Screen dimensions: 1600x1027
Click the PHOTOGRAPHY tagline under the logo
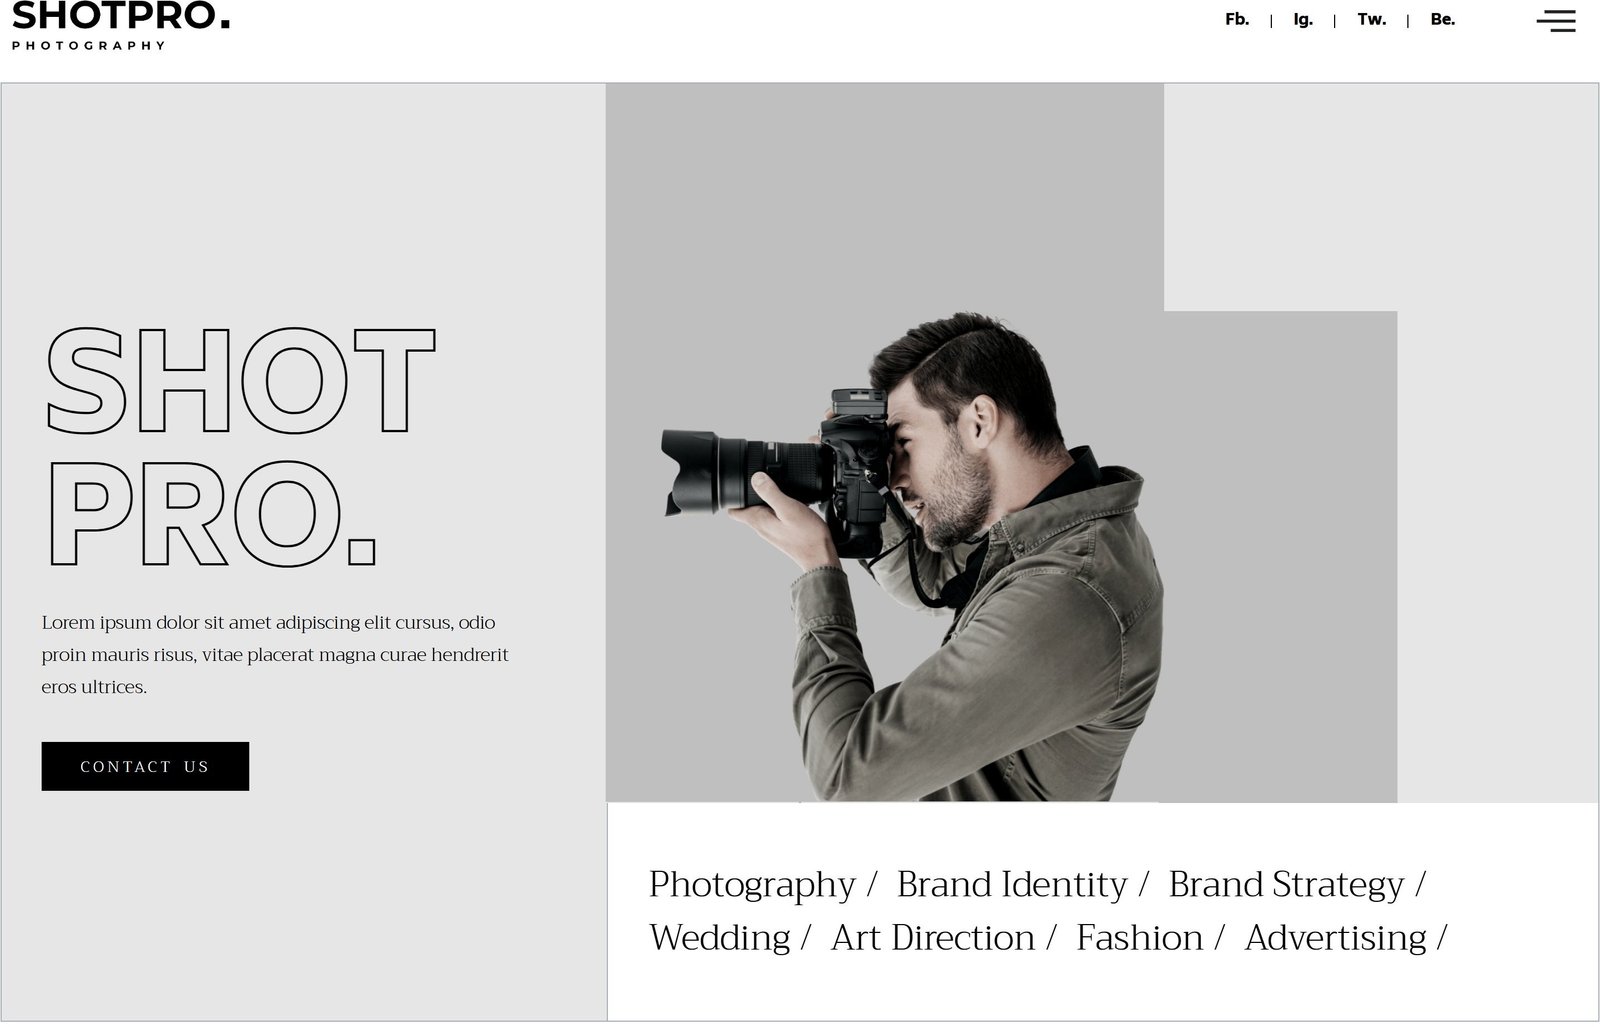point(88,46)
